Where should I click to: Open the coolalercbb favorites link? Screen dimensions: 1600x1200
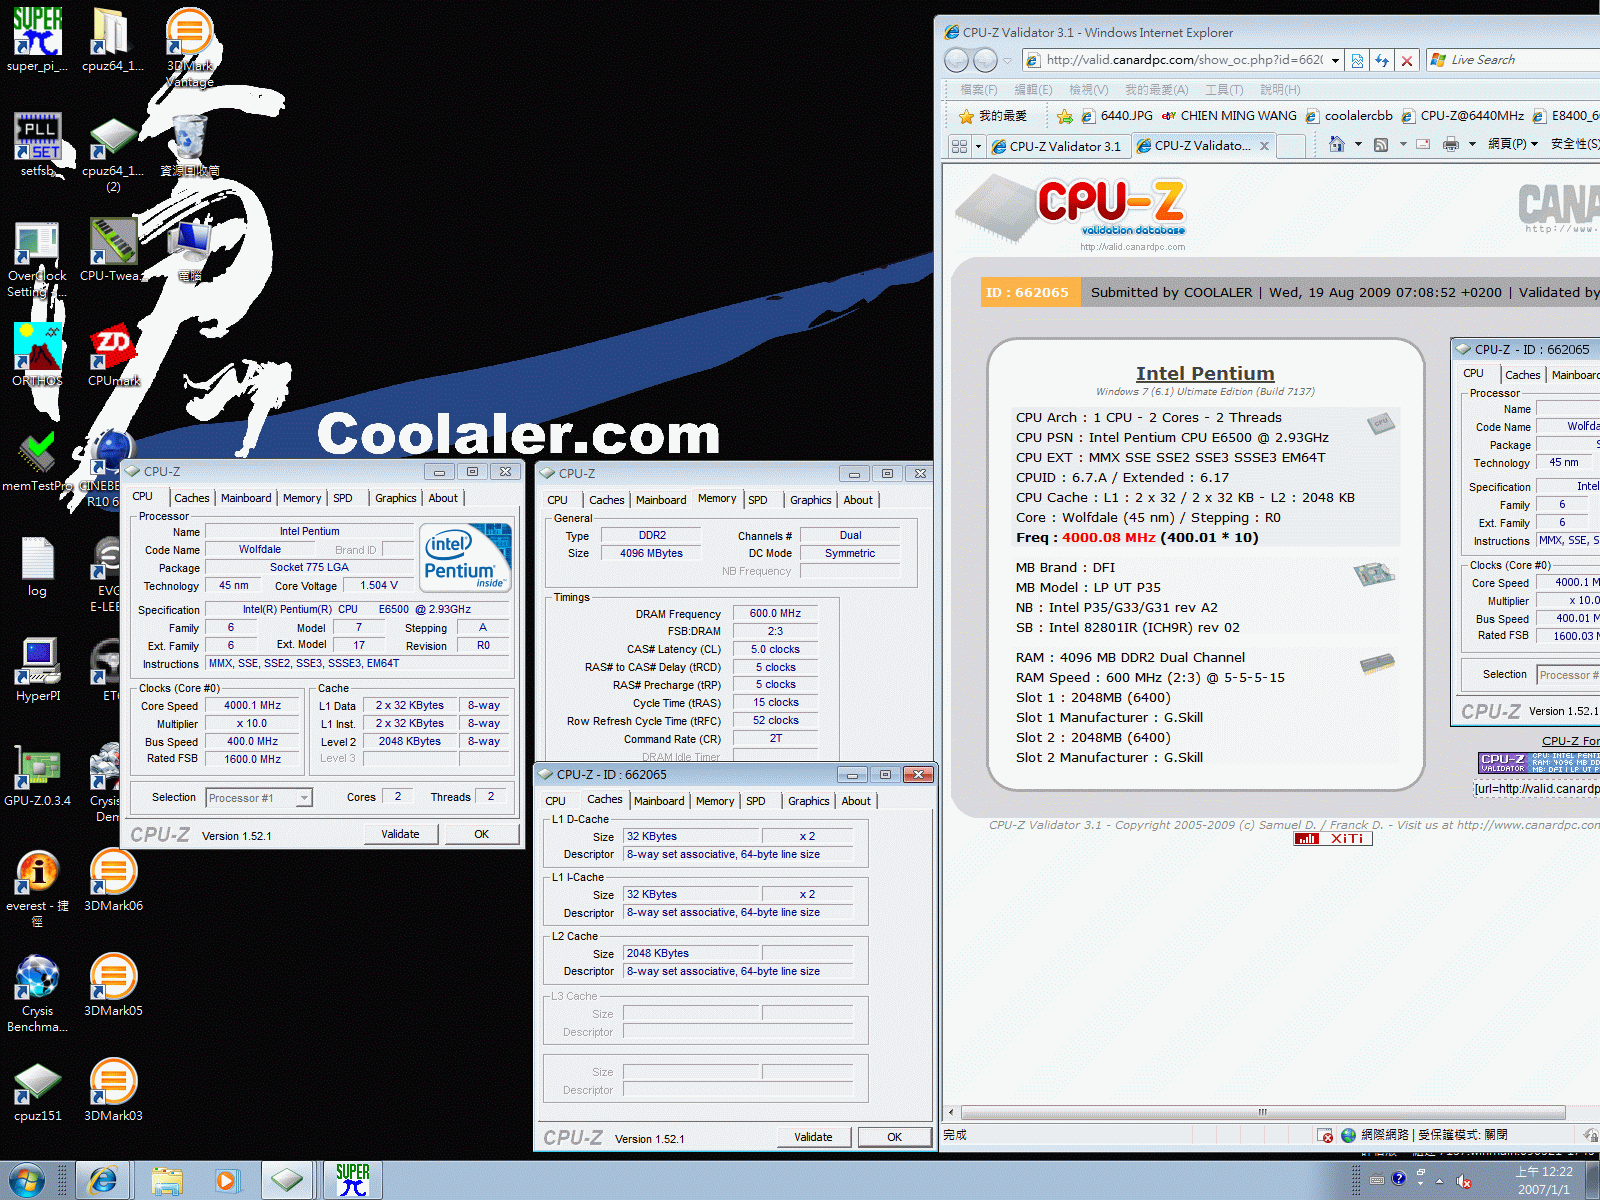1349,116
